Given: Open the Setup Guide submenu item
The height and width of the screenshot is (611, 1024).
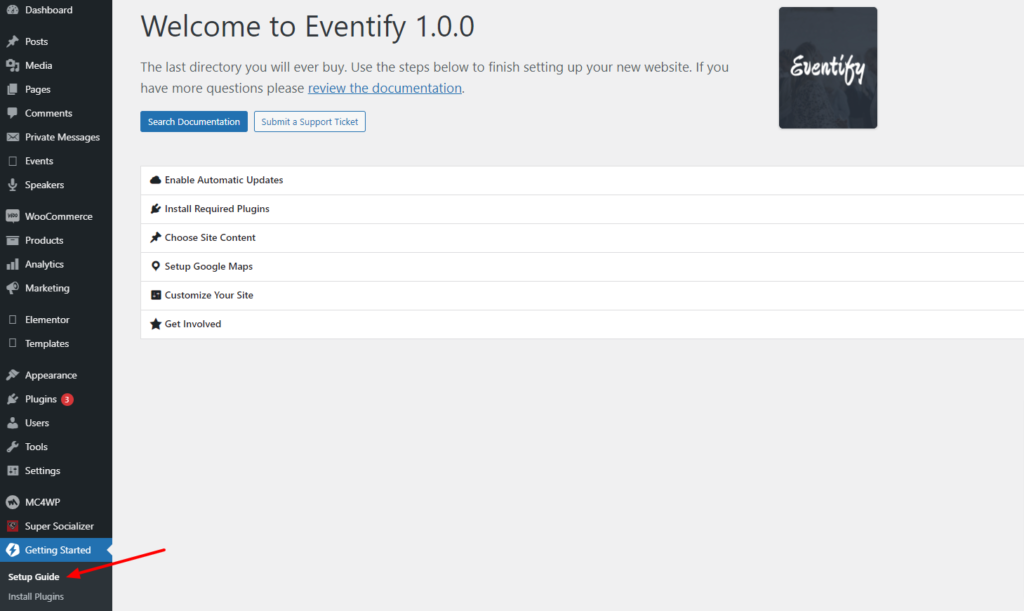Looking at the screenshot, I should pyautogui.click(x=34, y=577).
